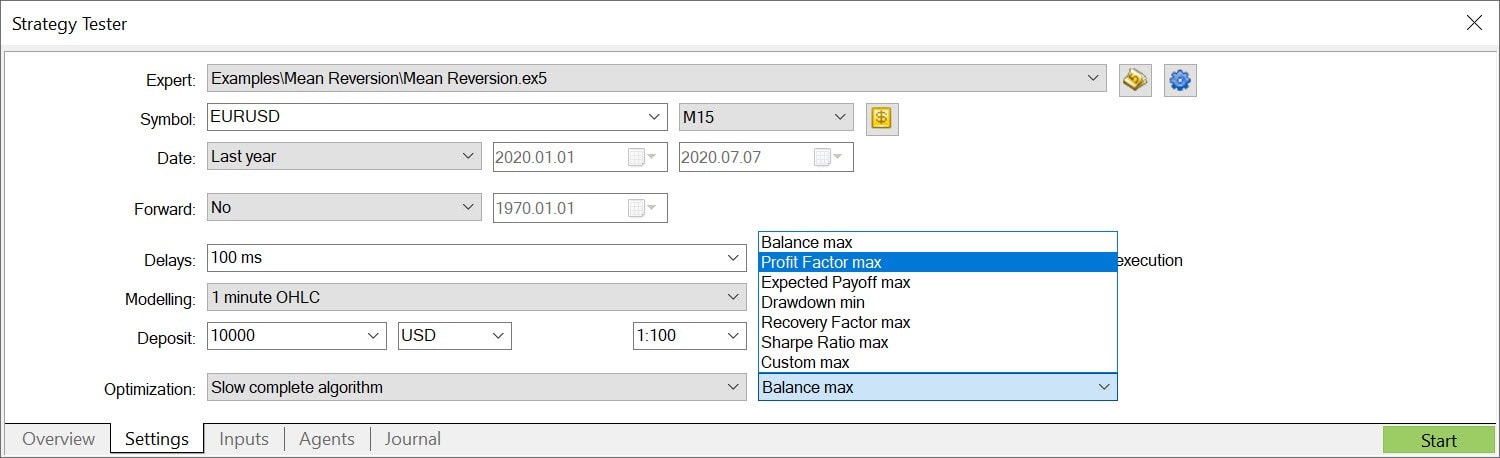The height and width of the screenshot is (458, 1500).
Task: Expand the Modelling 1 minute OHLC dropdown
Action: [733, 297]
